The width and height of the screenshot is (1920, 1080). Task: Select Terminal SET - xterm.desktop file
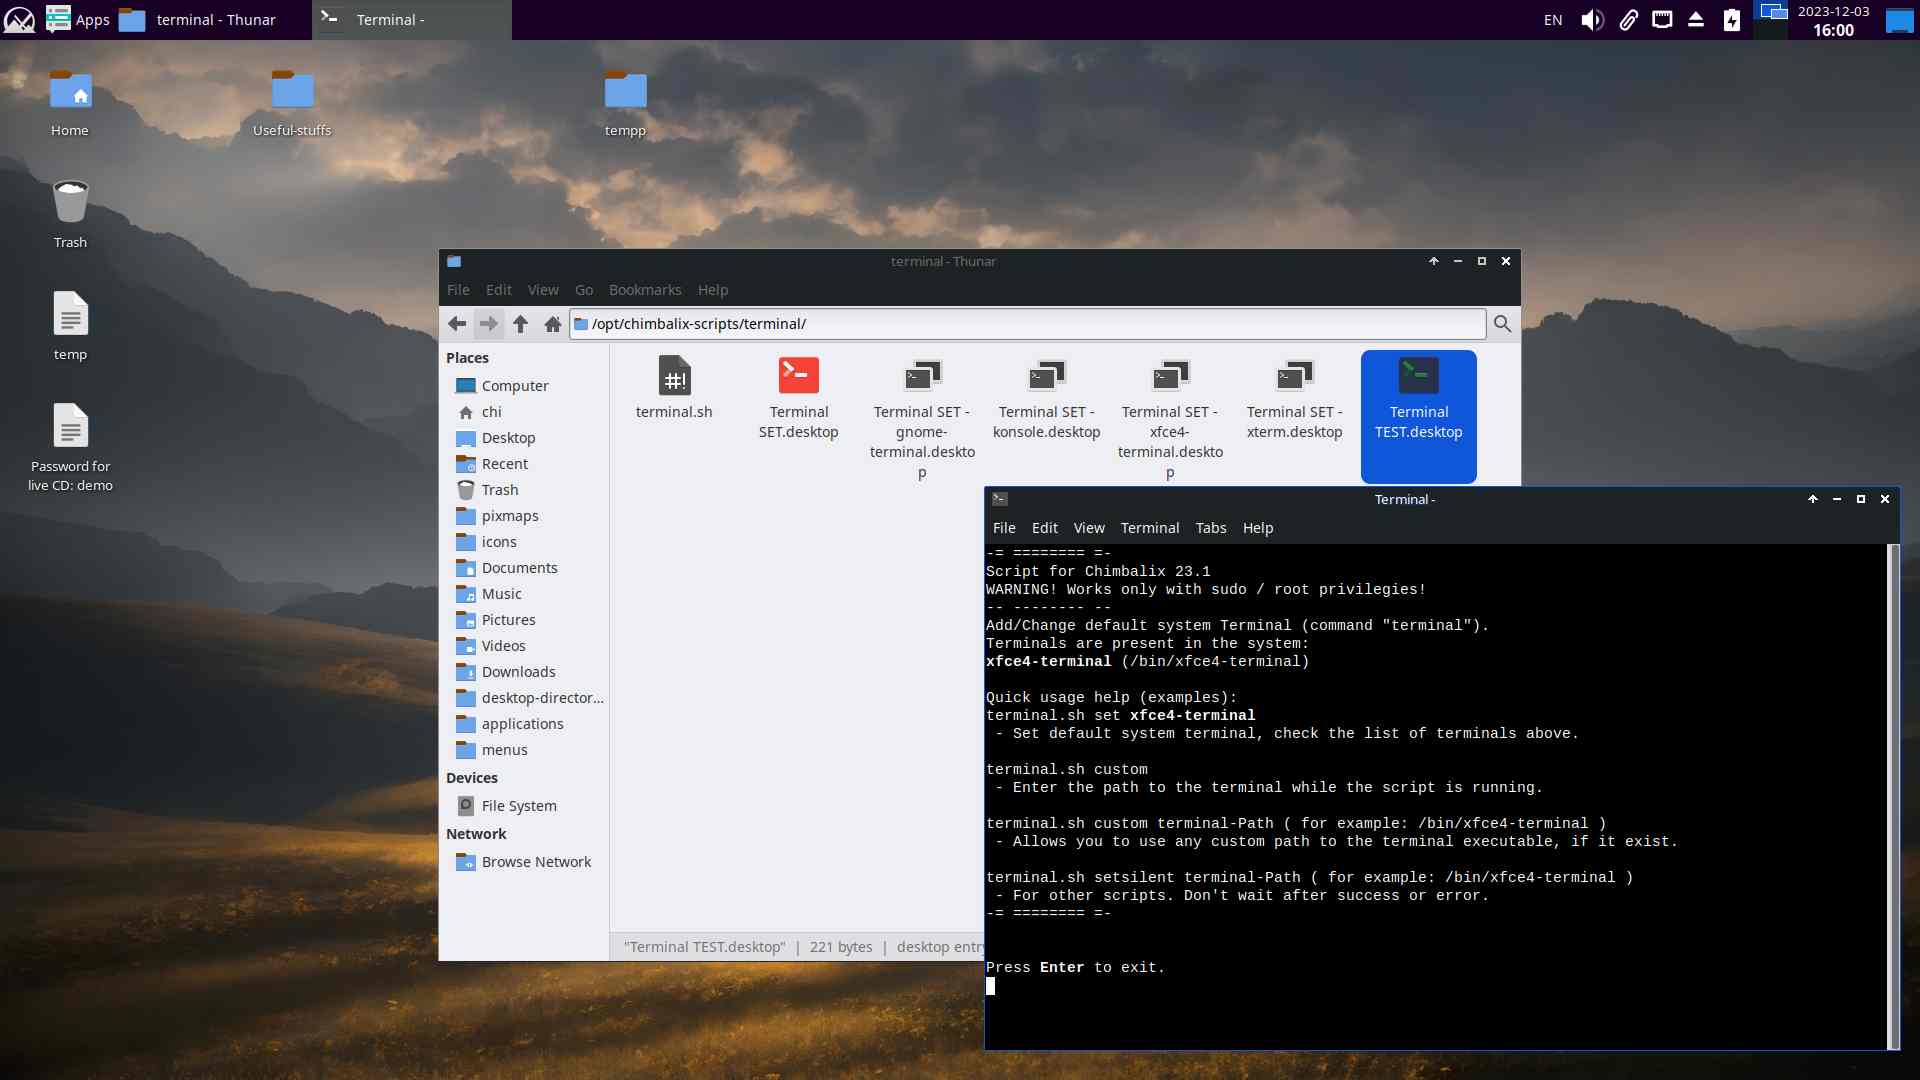pyautogui.click(x=1294, y=398)
